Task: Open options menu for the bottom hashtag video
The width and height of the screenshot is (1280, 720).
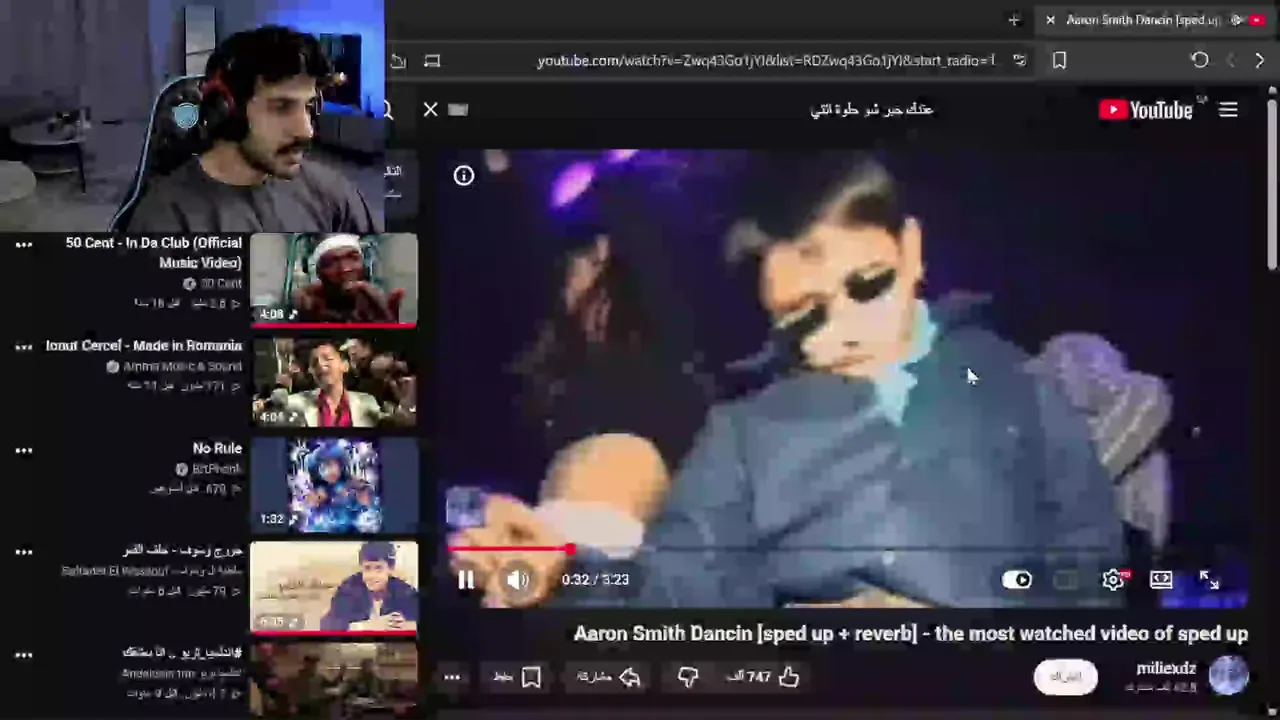Action: pyautogui.click(x=24, y=655)
